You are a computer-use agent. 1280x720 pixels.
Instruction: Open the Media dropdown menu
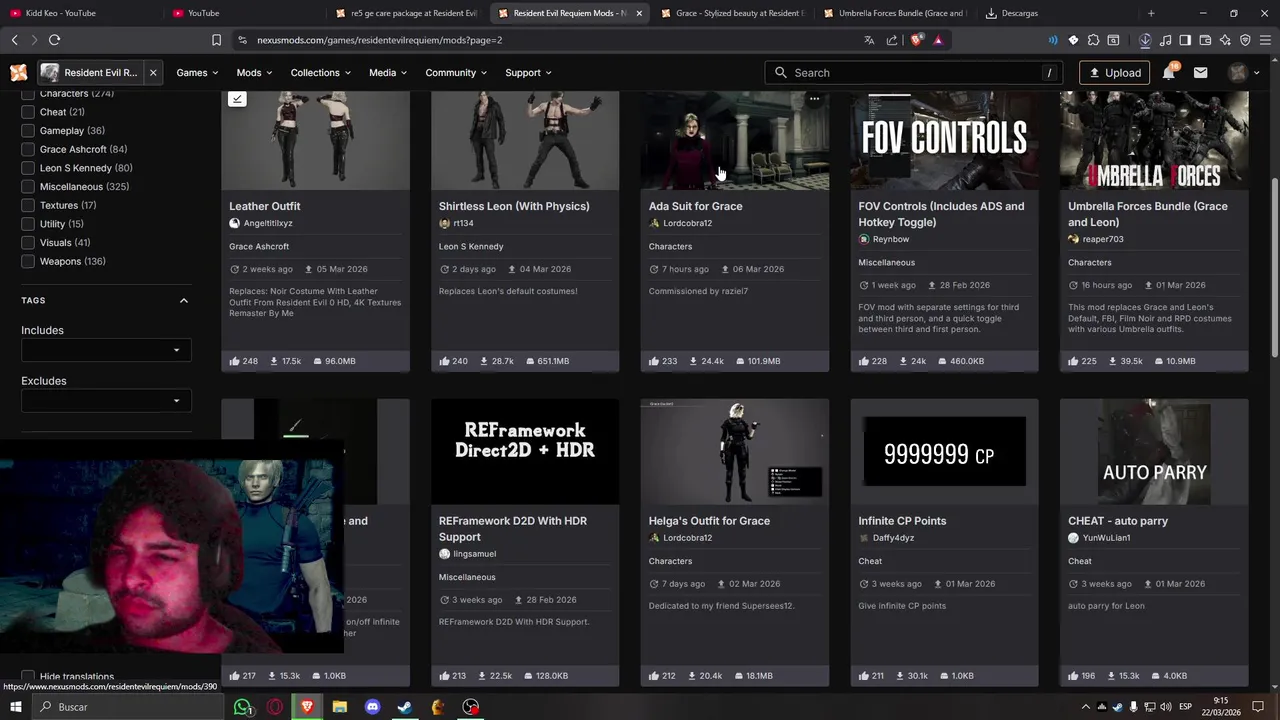pyautogui.click(x=388, y=73)
